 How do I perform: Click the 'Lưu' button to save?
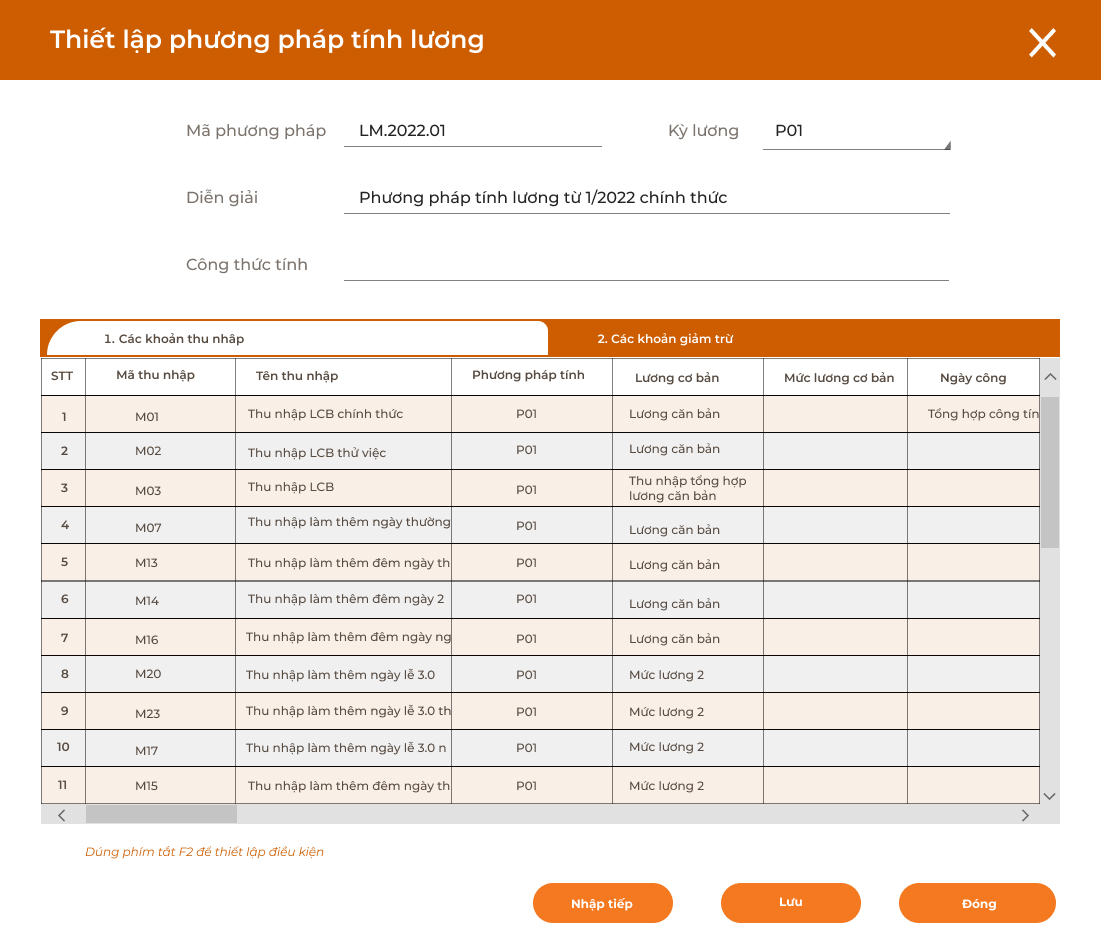pyautogui.click(x=790, y=903)
